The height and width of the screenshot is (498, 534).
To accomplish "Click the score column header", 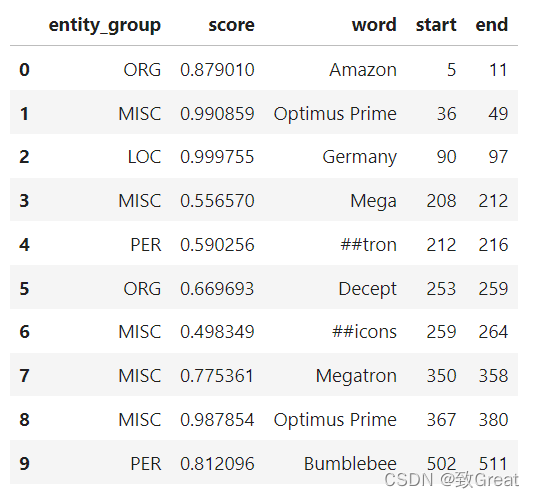I will tap(231, 25).
